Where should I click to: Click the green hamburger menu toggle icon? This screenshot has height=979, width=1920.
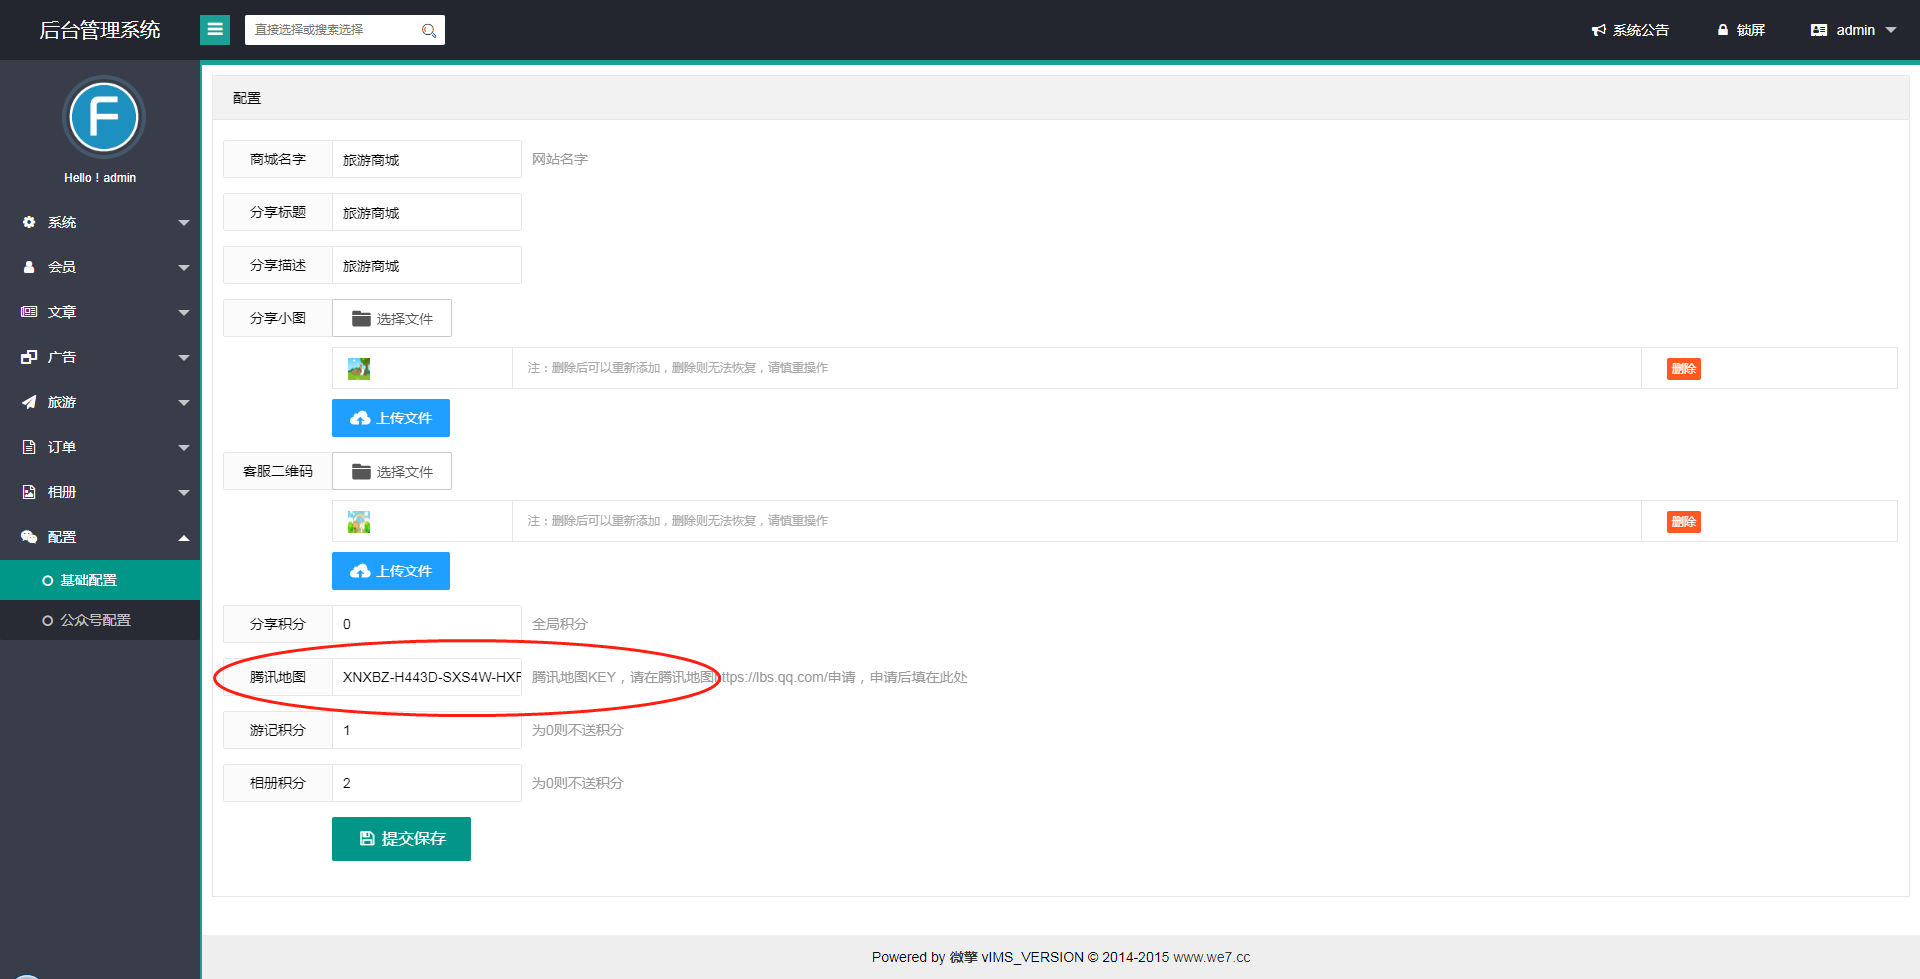click(215, 30)
